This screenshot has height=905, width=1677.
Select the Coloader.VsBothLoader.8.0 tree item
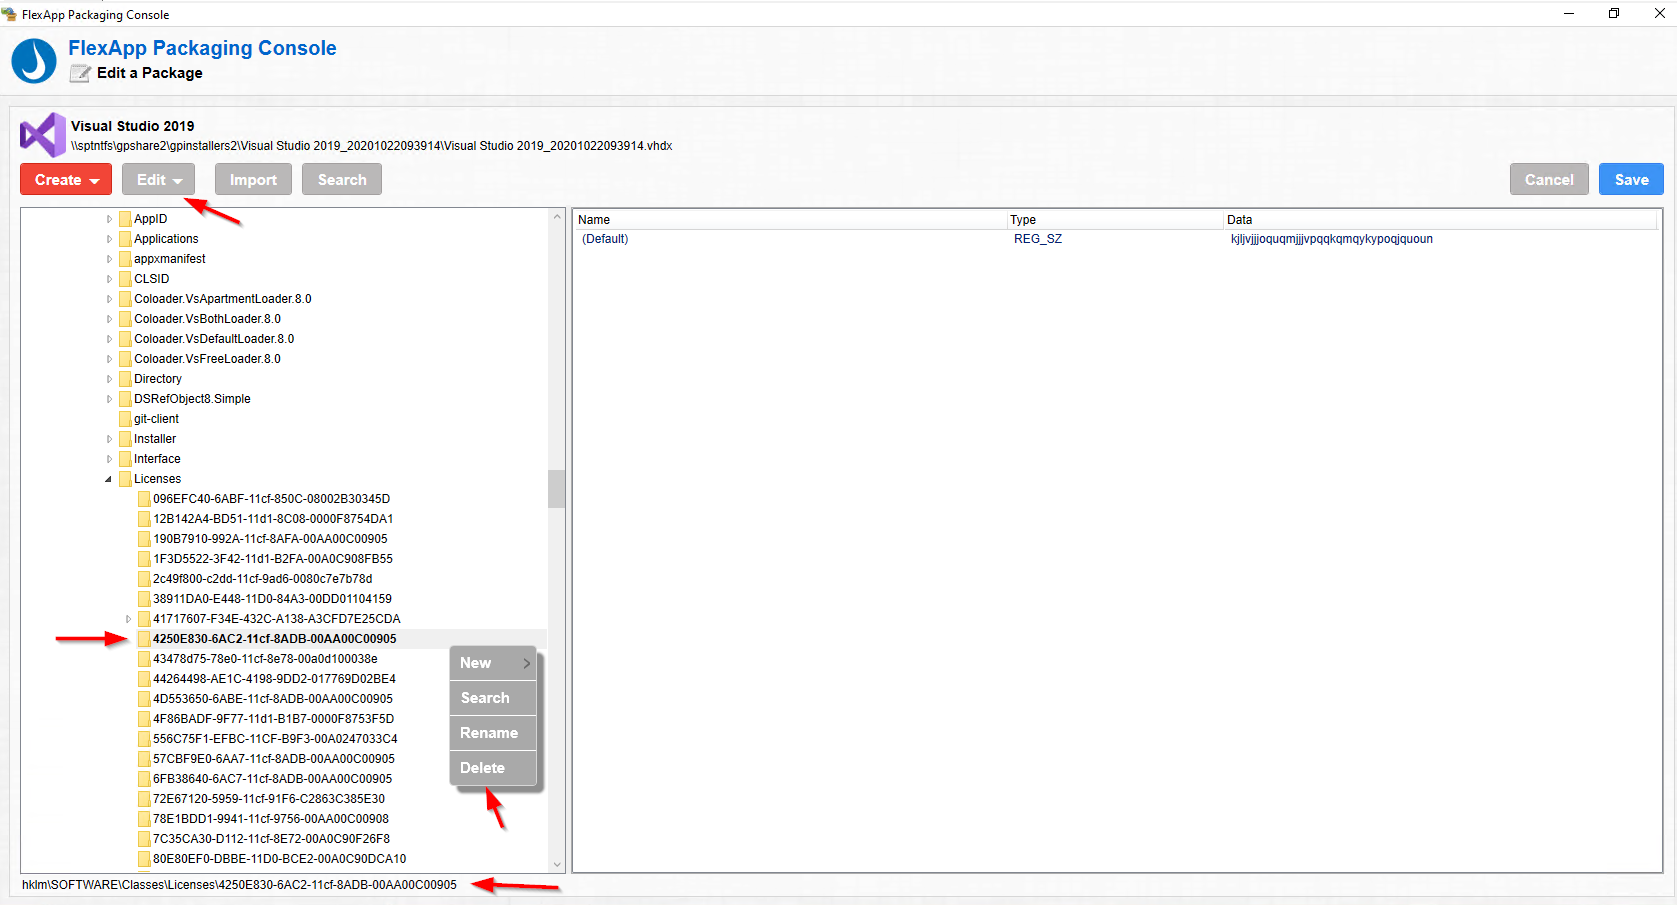pyautogui.click(x=207, y=319)
